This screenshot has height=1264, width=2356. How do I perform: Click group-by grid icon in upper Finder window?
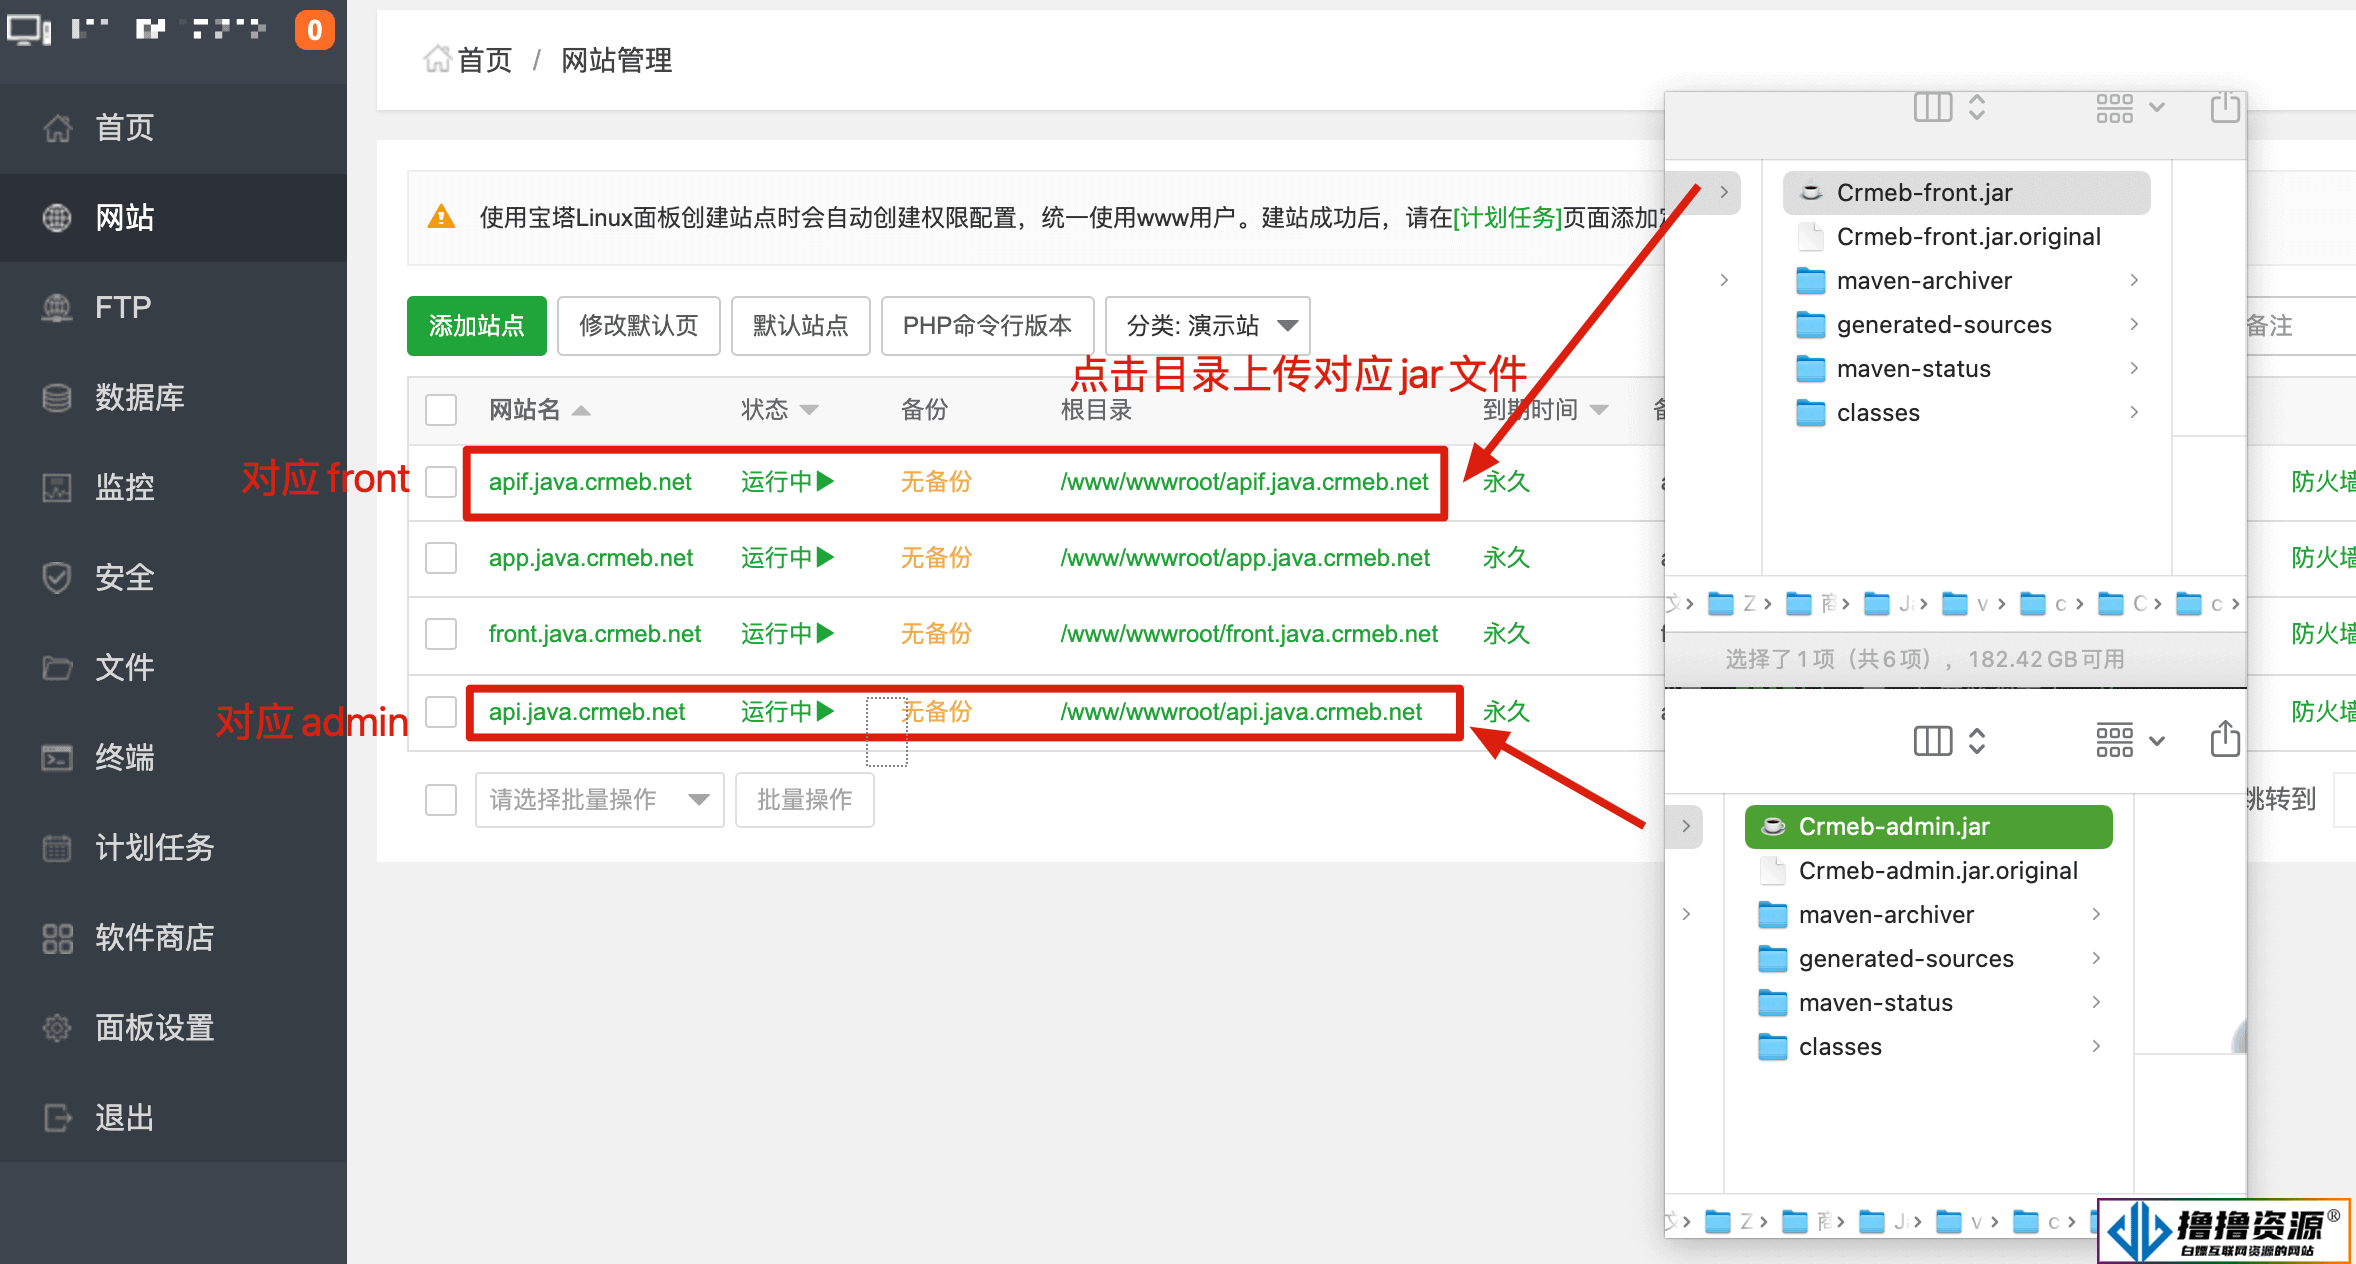coord(2115,107)
